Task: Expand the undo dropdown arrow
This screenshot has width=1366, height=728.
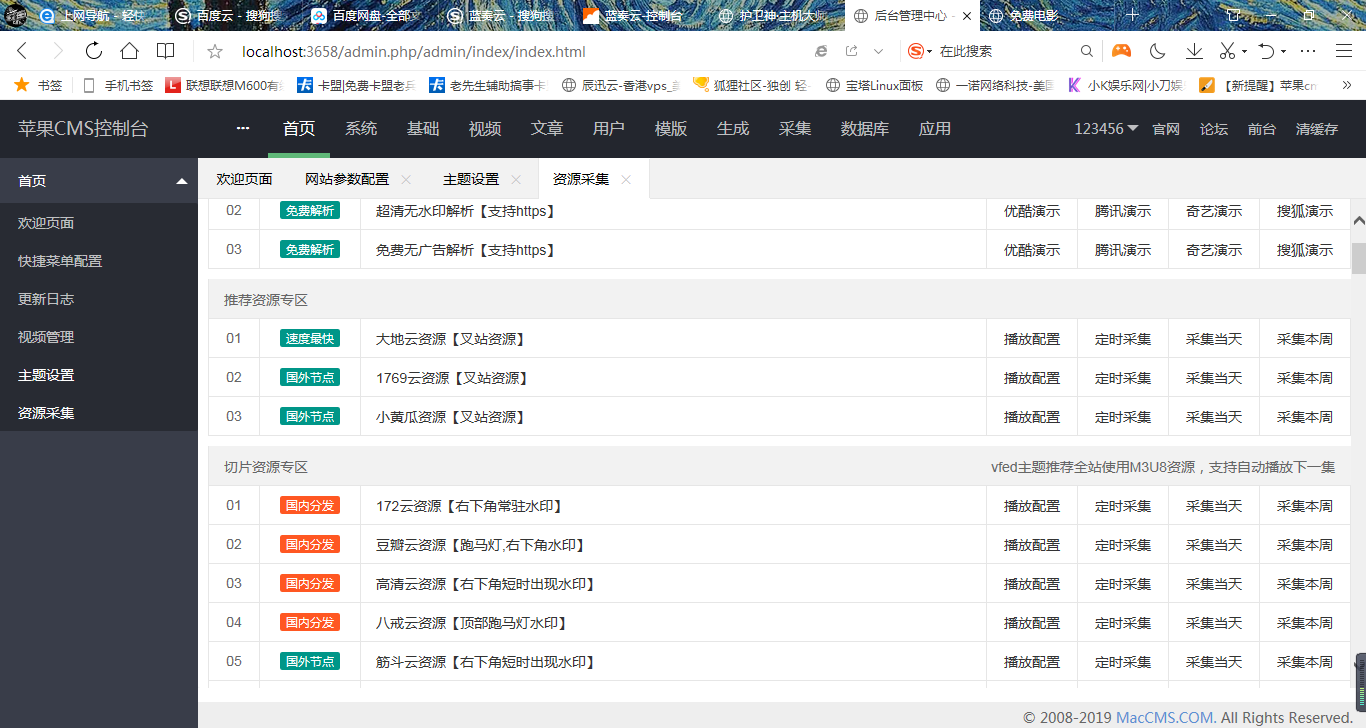Action: click(1283, 51)
